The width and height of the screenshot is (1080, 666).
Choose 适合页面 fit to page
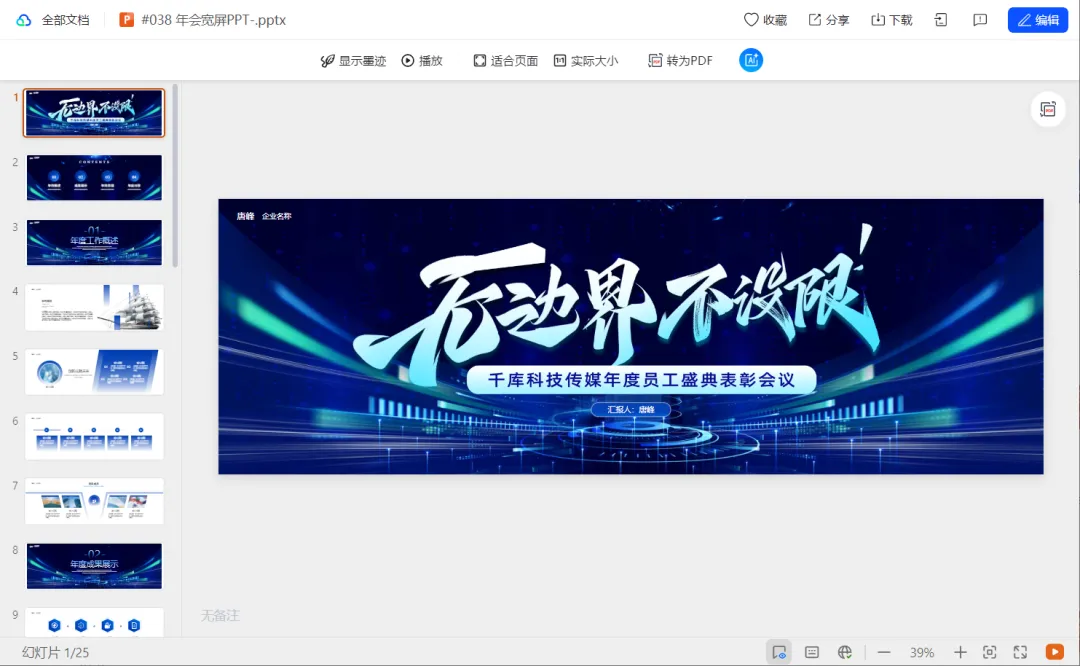tap(506, 61)
